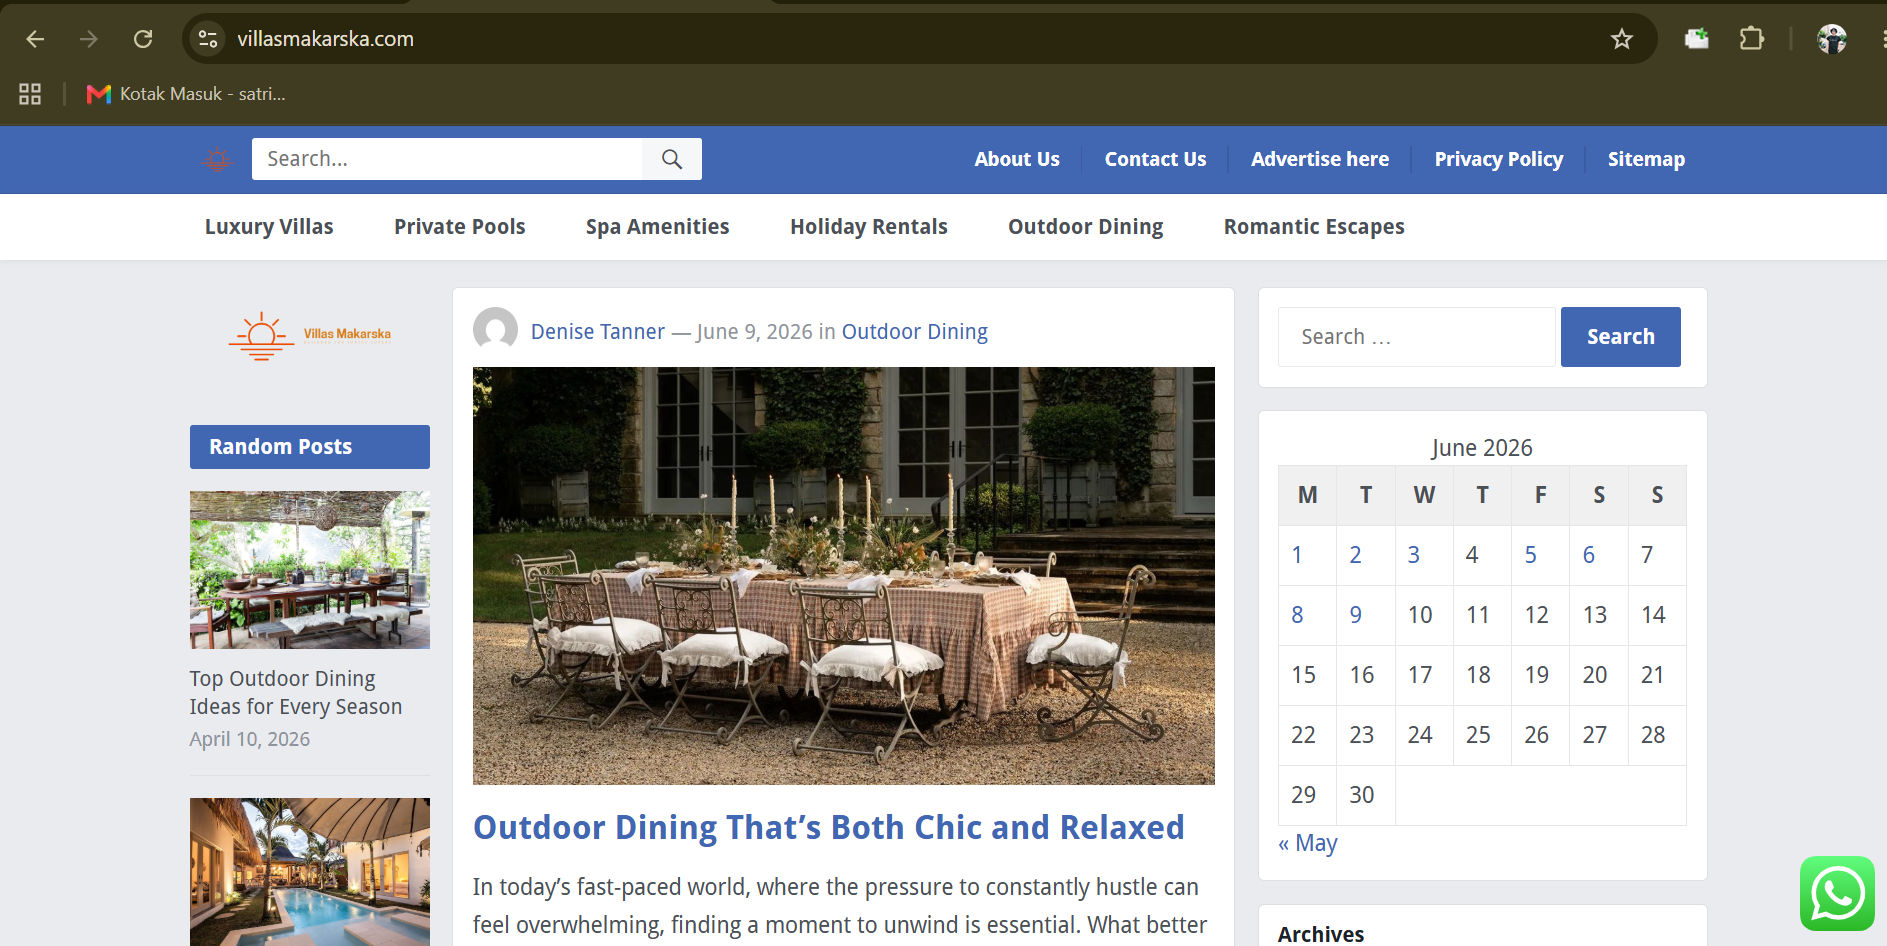Open the Luxury Villas menu
1887x946 pixels.
click(269, 227)
